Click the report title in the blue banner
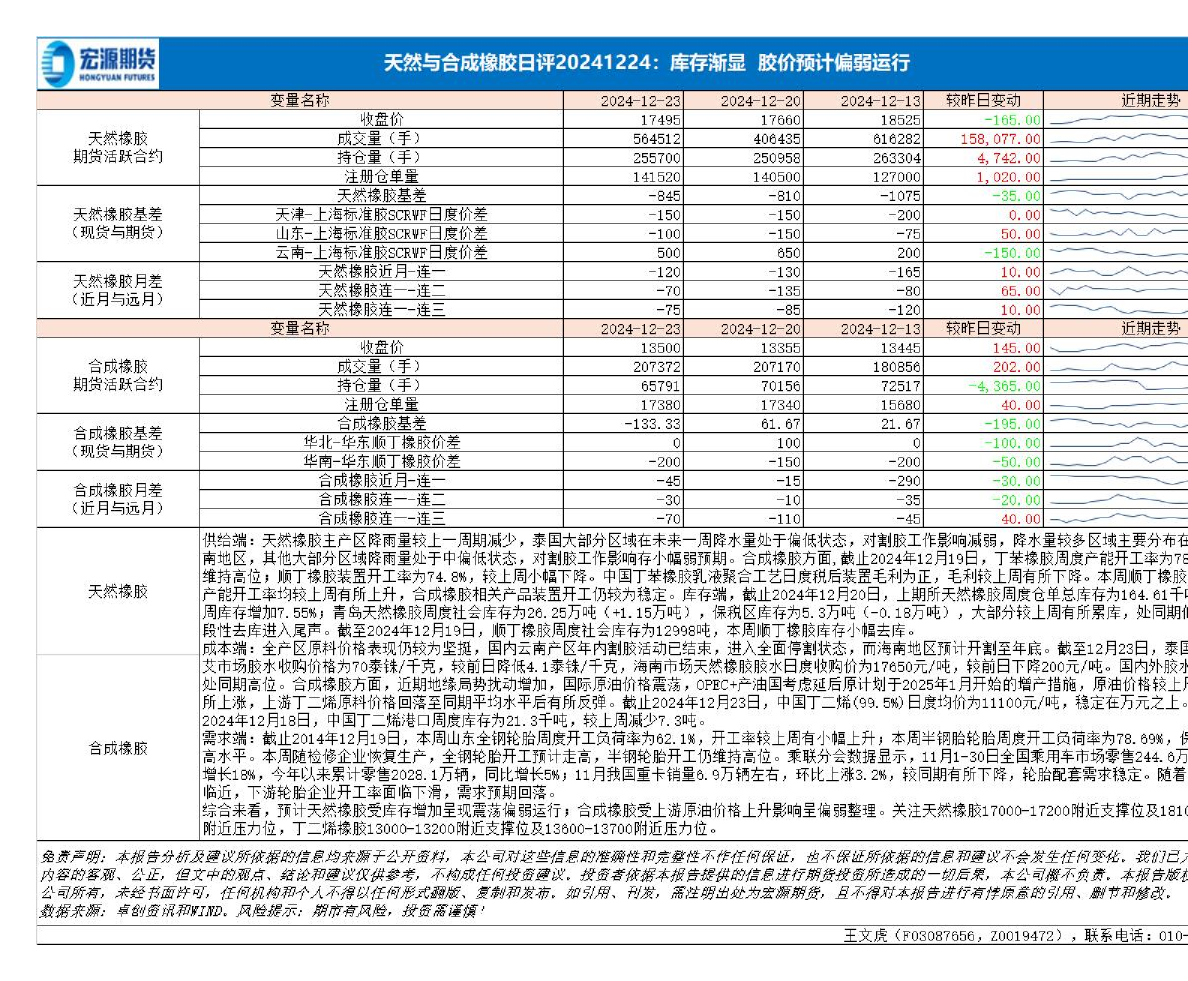Viewport: 1188px width, 981px height. pyautogui.click(x=647, y=63)
